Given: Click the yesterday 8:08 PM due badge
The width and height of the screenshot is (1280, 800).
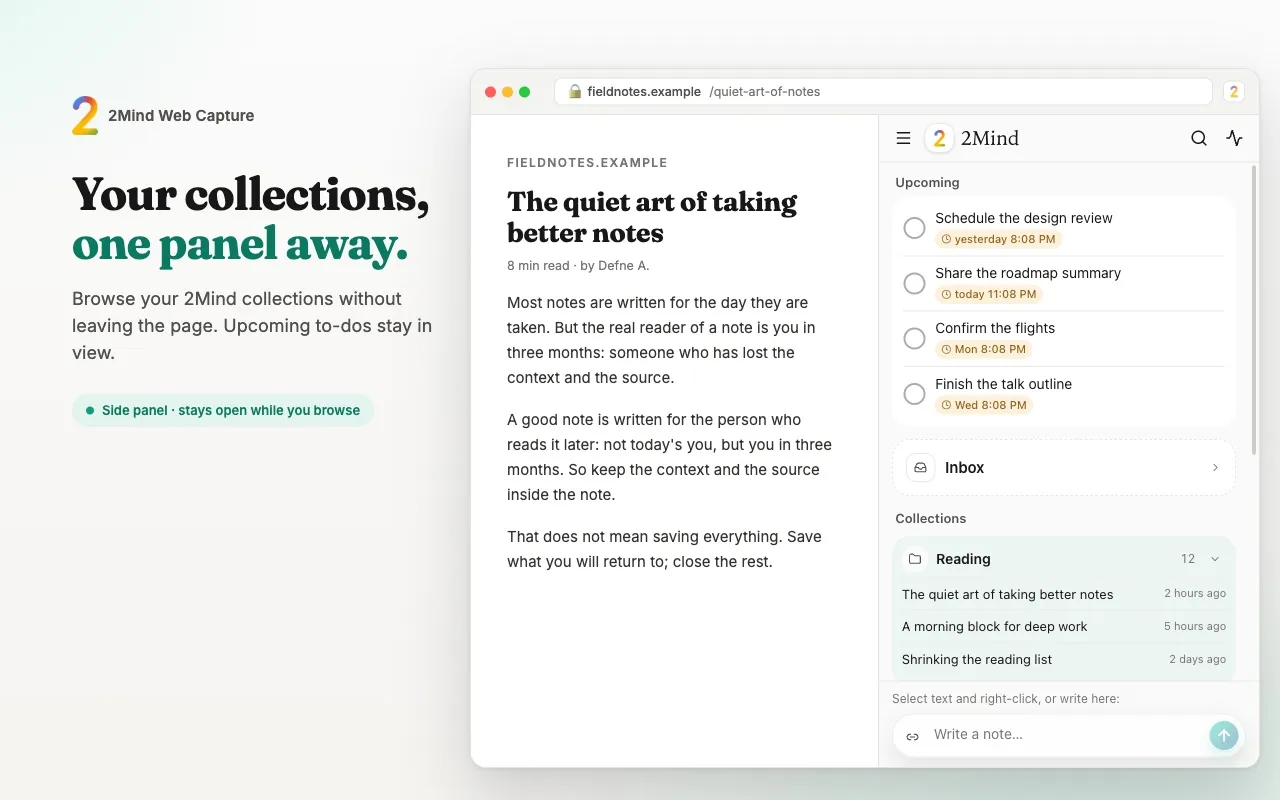Looking at the screenshot, I should pos(998,239).
